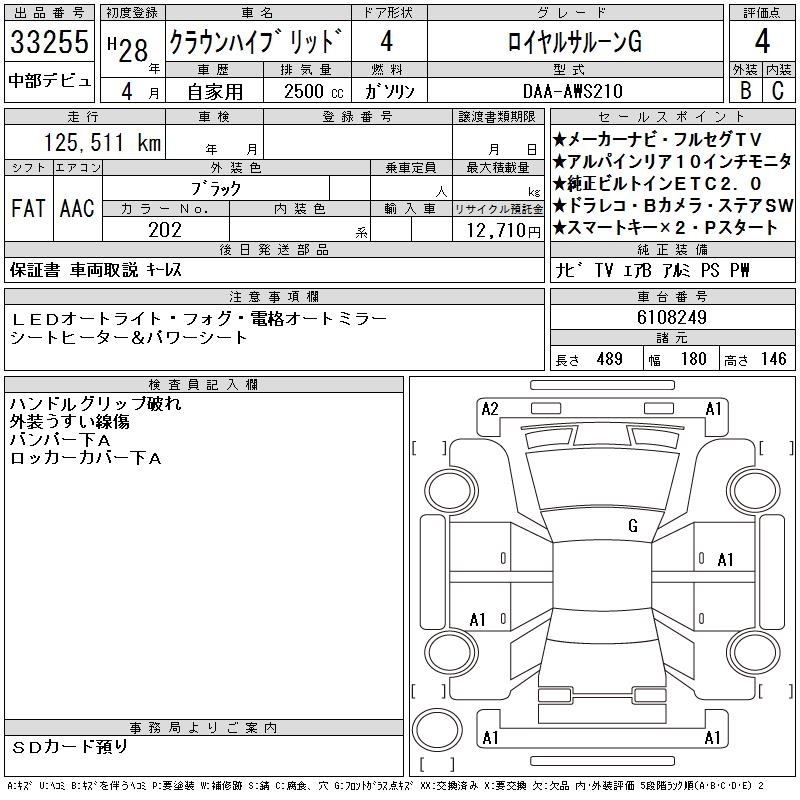The width and height of the screenshot is (800, 800).
Task: Click the recycle deposit 12,710円 value
Action: (498, 230)
